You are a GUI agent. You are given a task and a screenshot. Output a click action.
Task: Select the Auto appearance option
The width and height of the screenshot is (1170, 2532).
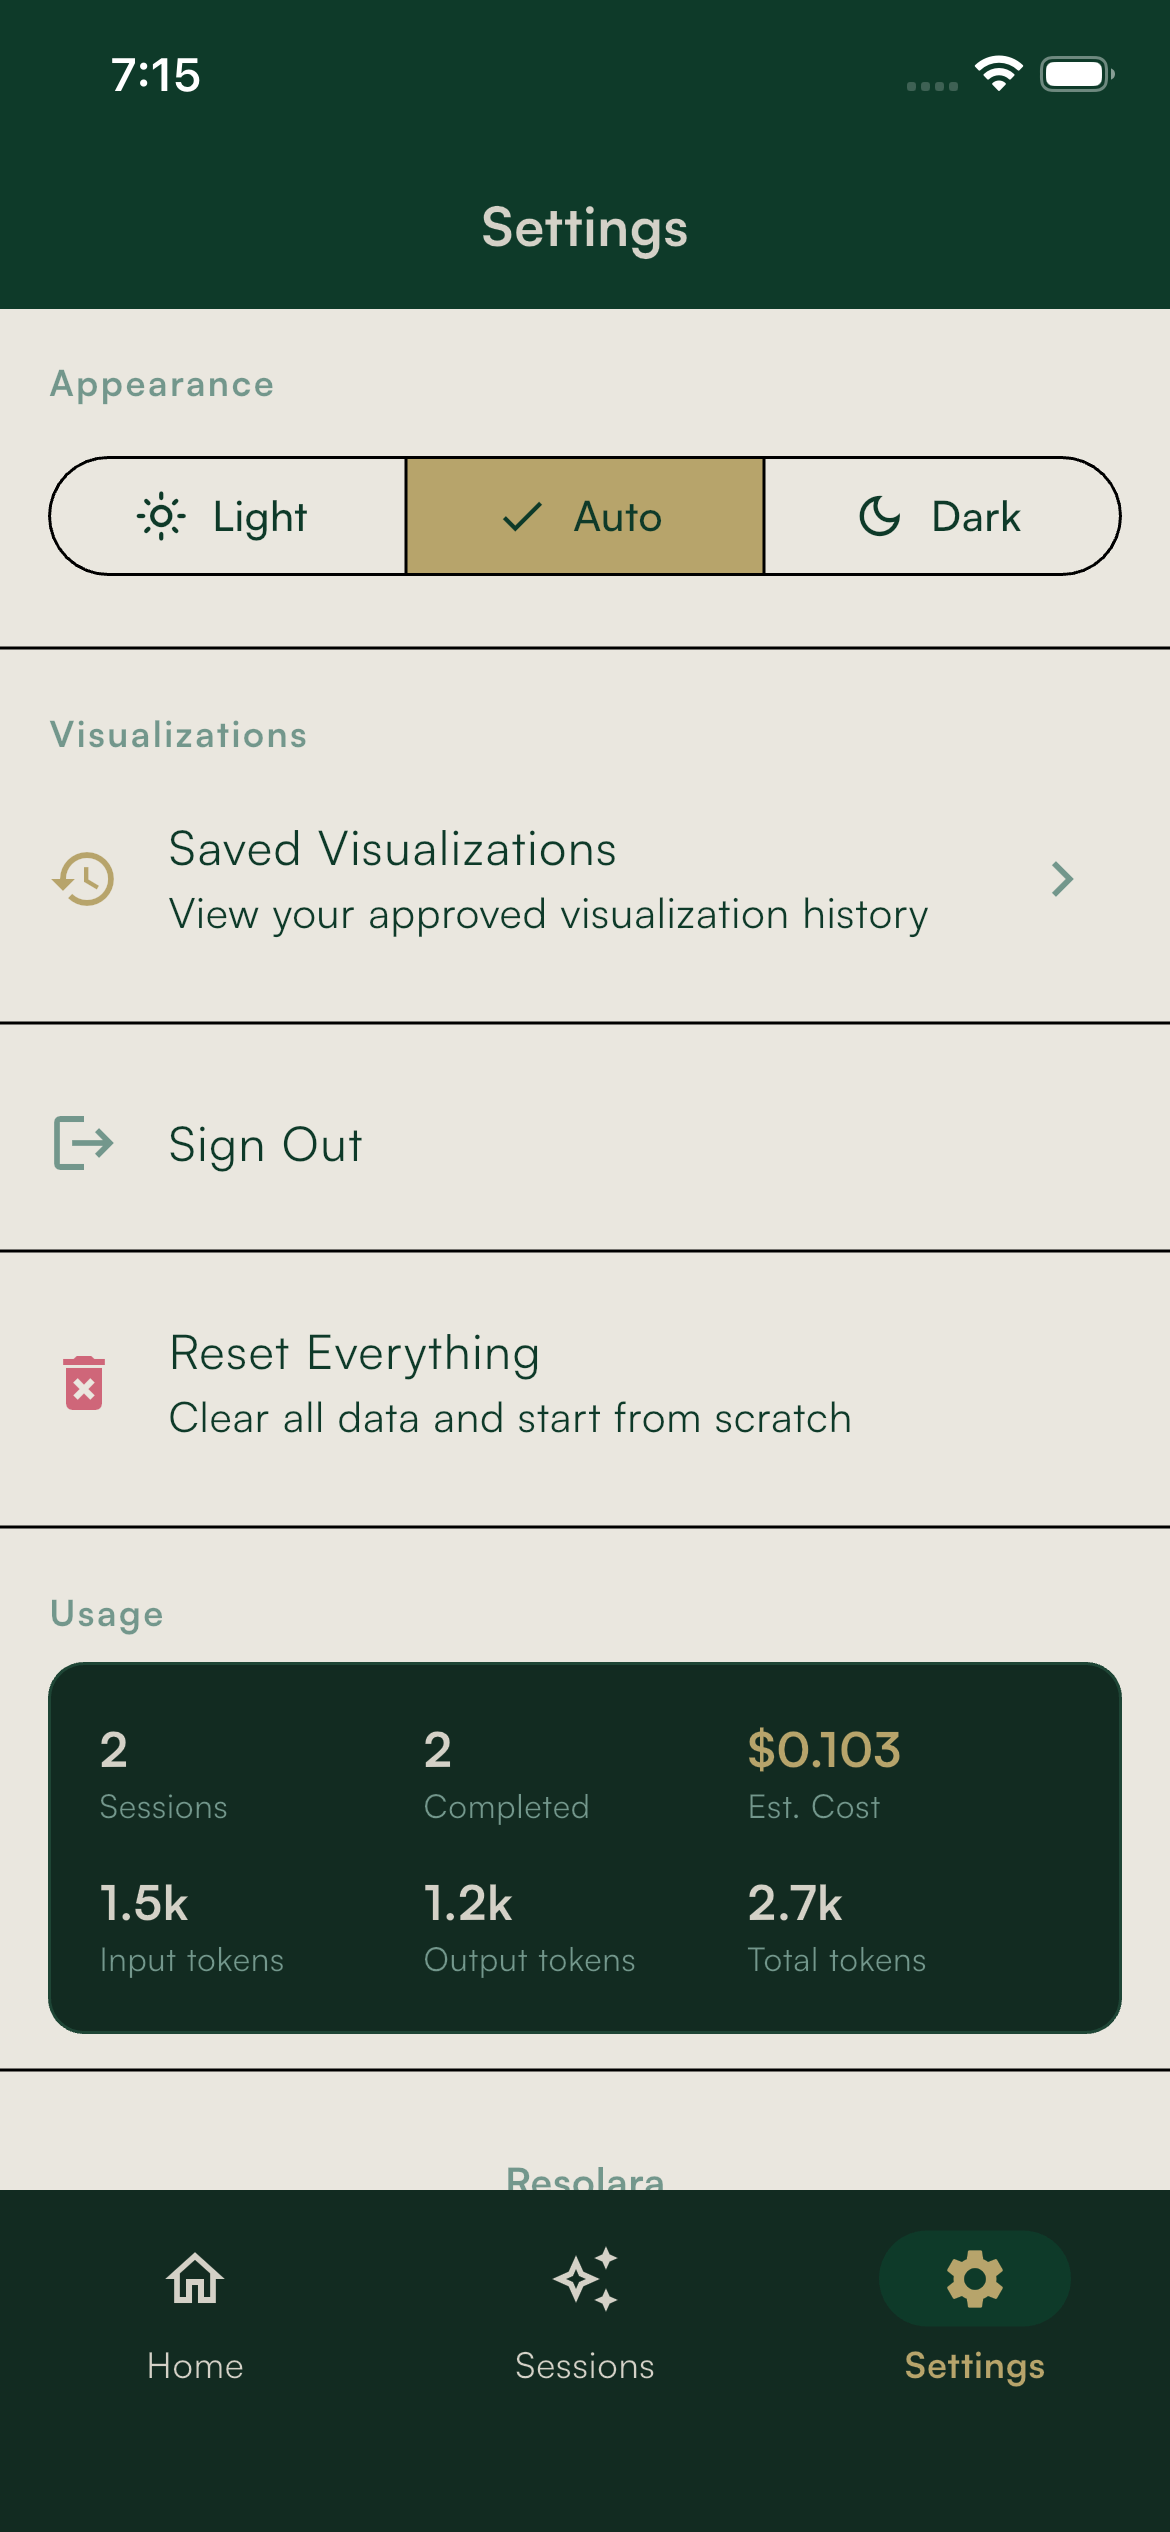click(585, 517)
